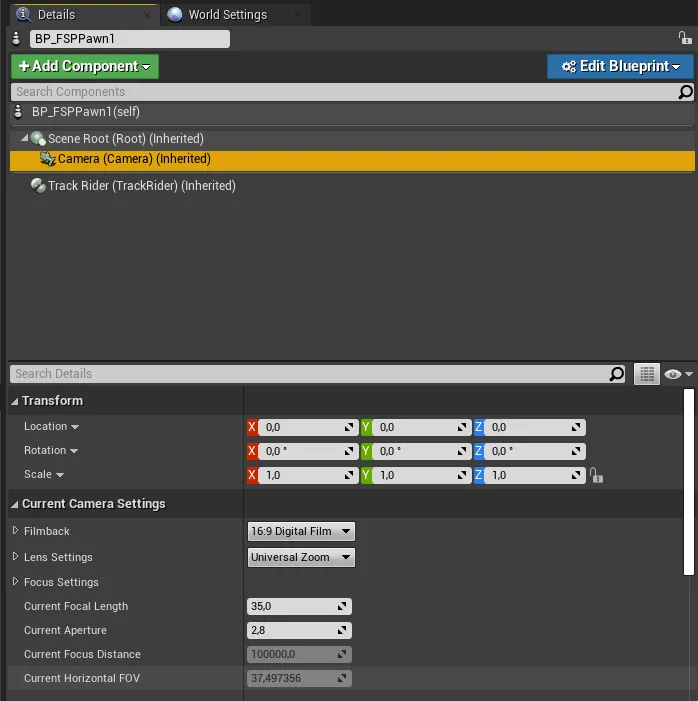Click the Scene Root component icon
698x701 pixels.
tap(38, 139)
